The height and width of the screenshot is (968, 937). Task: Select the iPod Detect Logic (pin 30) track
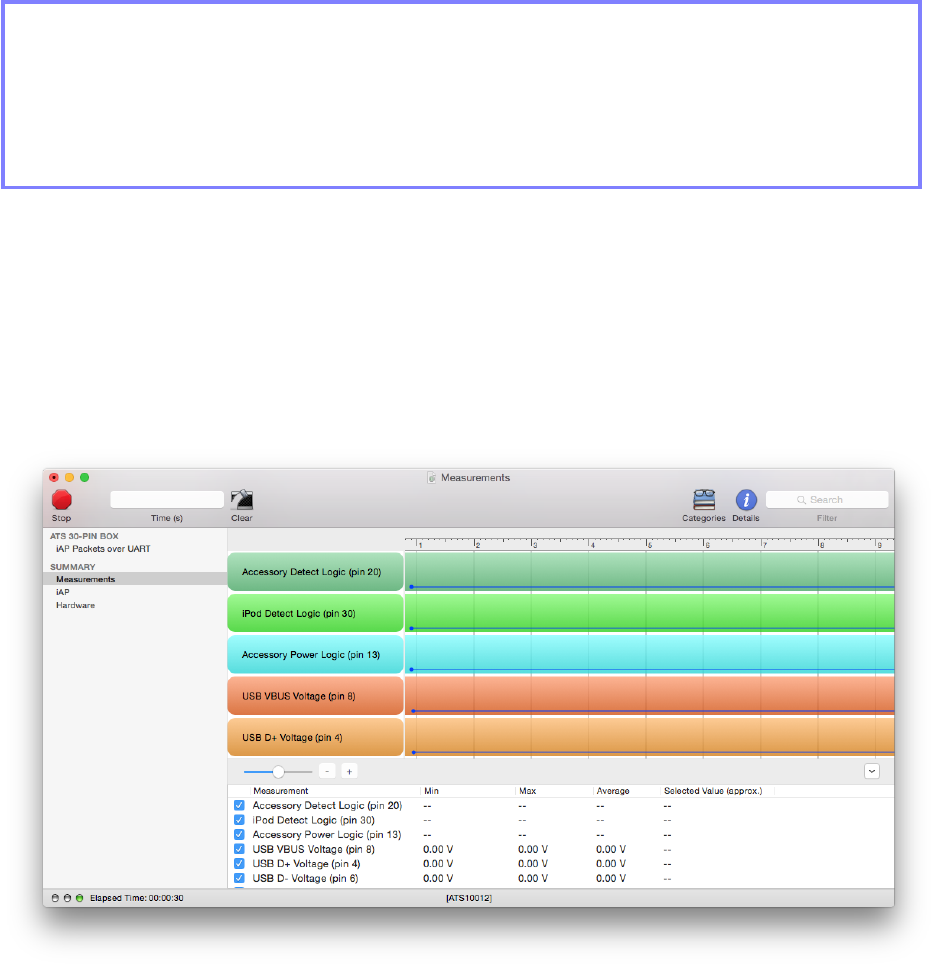pos(315,613)
